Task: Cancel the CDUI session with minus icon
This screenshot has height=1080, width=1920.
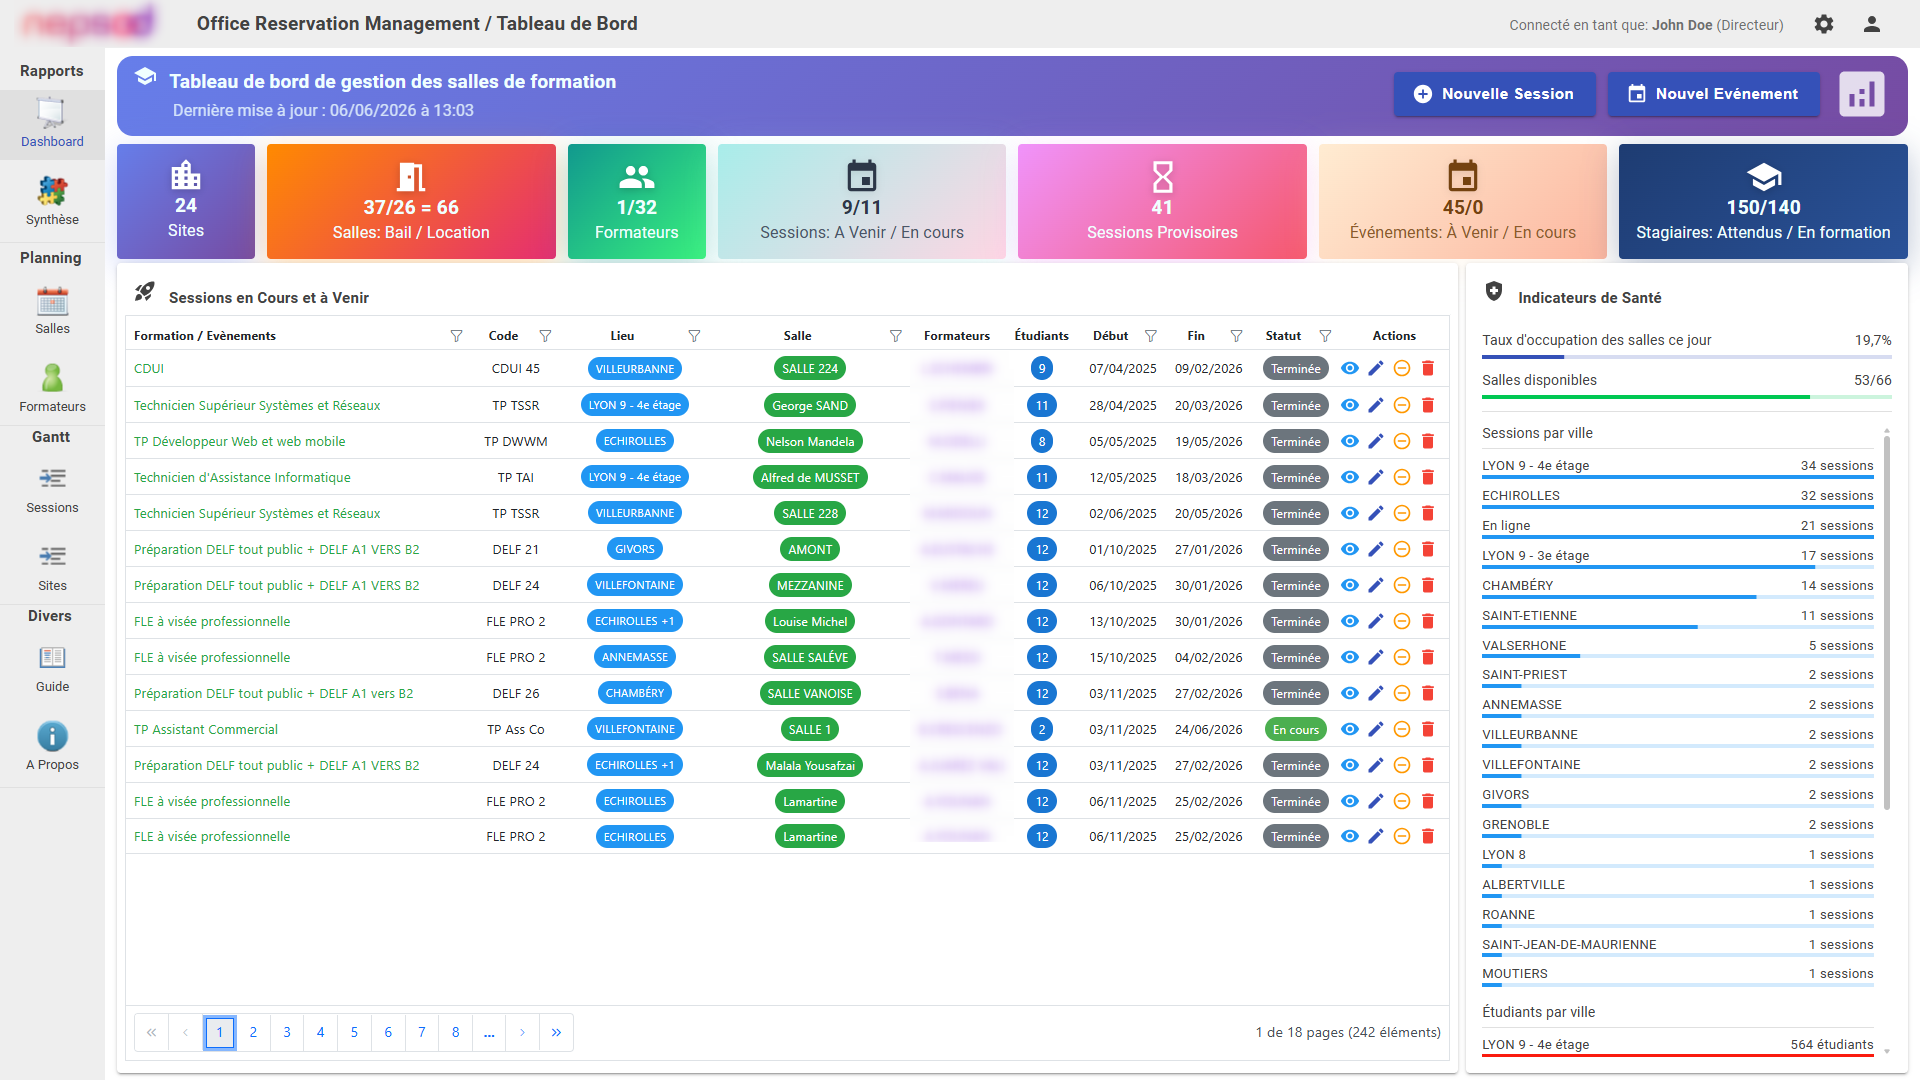Action: [x=1402, y=368]
